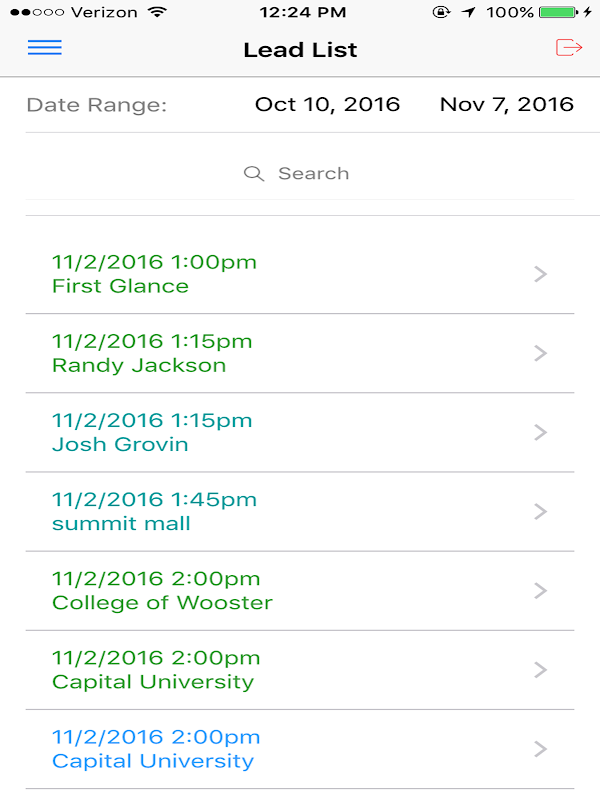600x800 pixels.
Task: Tap the Wi-Fi icon in status bar
Action: [157, 13]
